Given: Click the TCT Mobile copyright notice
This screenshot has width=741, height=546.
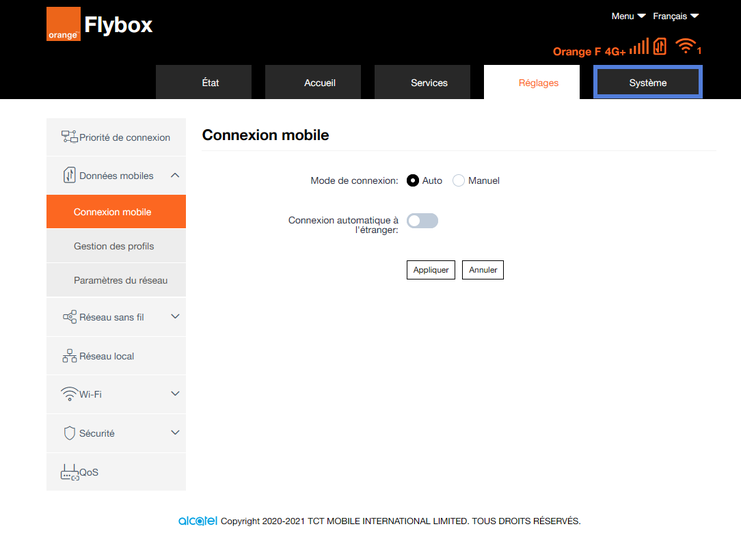Looking at the screenshot, I should coord(401,521).
